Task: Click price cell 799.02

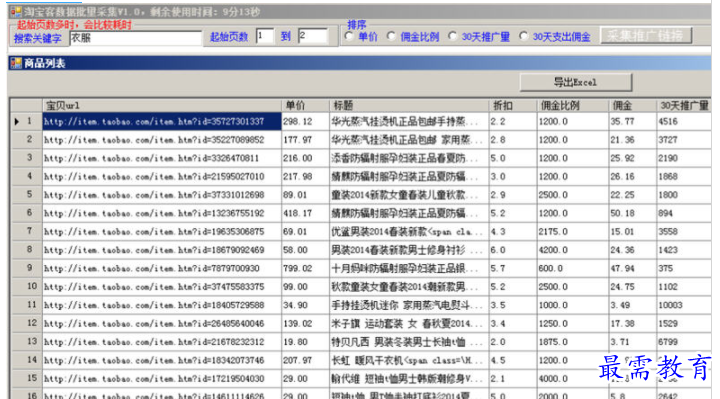Action: click(x=305, y=269)
